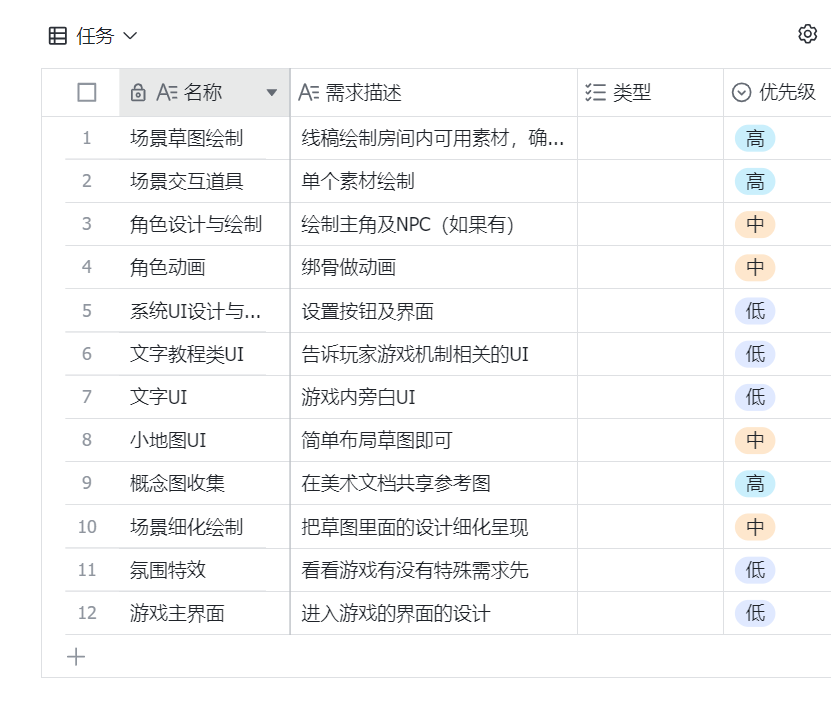The width and height of the screenshot is (831, 711).
Task: Open the 游戏主界面 record
Action: [x=177, y=613]
